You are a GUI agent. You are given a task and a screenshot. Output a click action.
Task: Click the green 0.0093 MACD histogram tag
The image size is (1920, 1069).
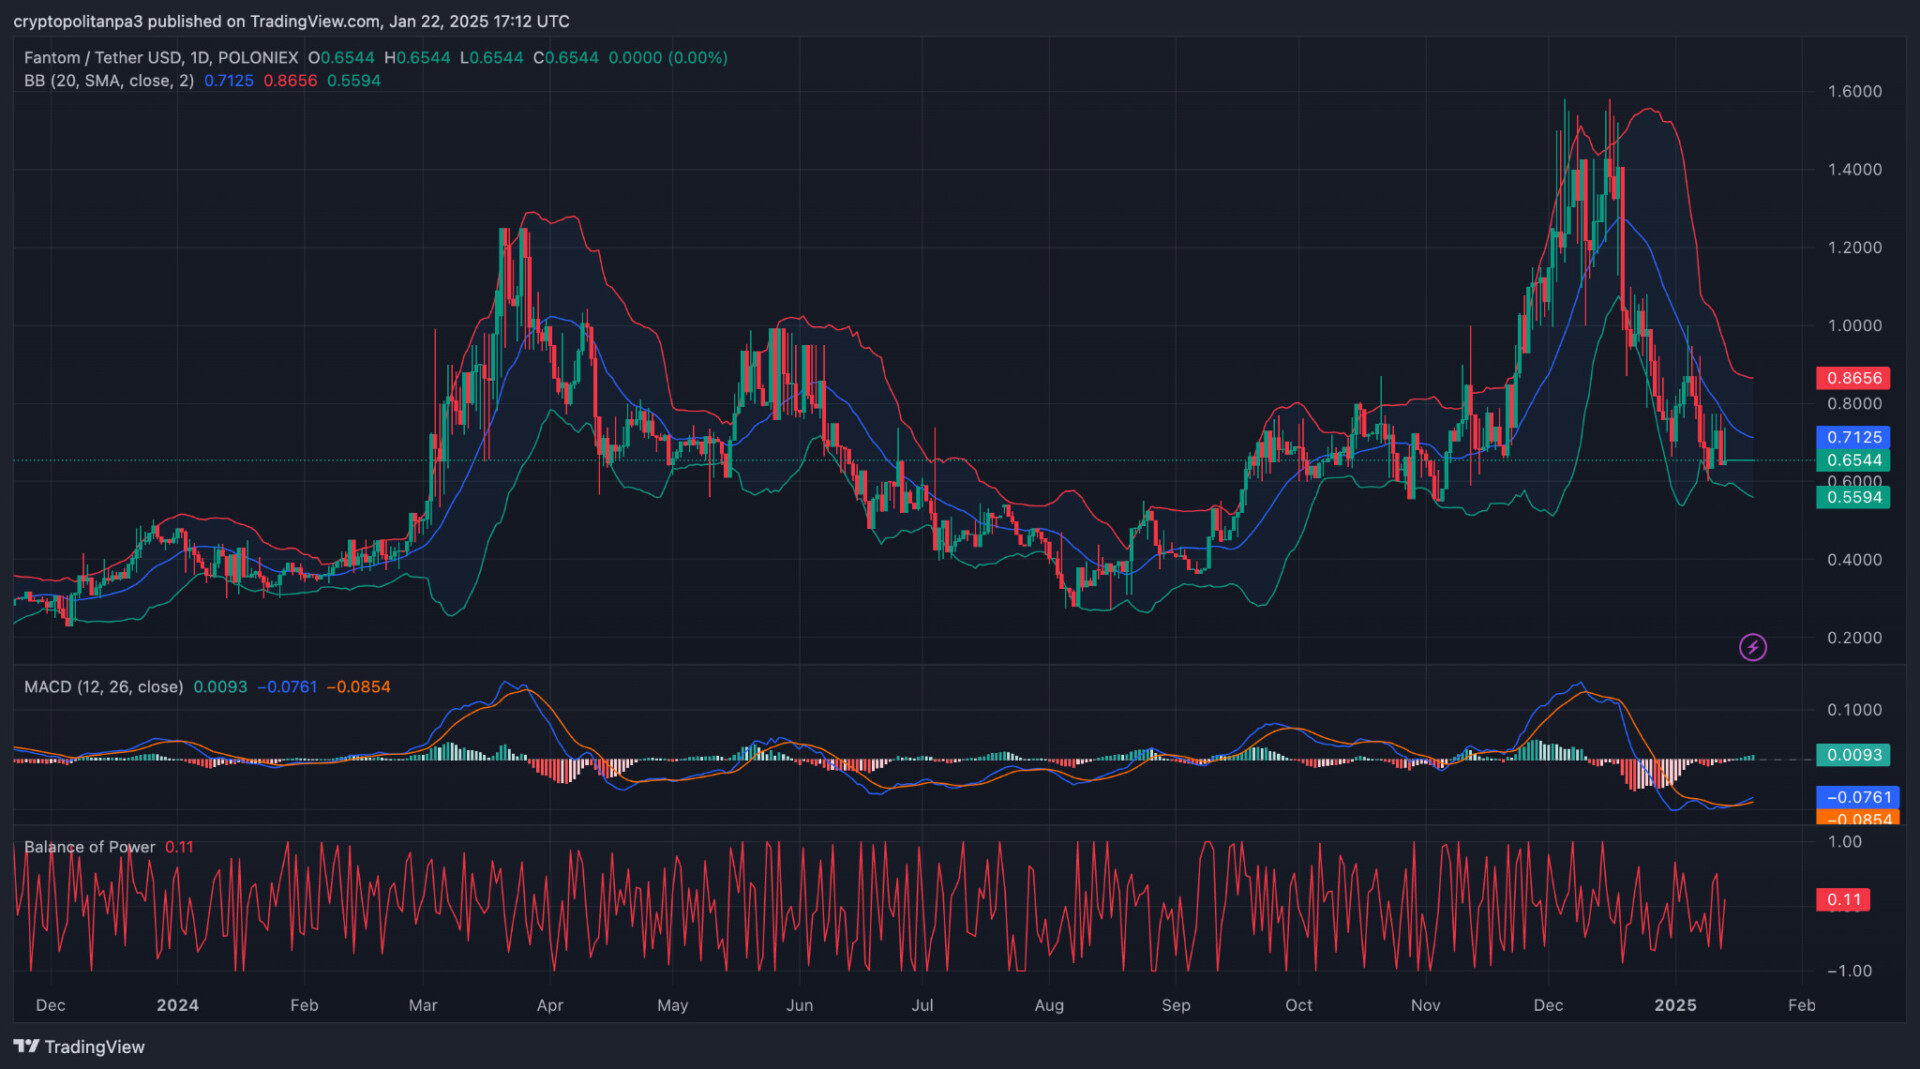tap(1853, 755)
